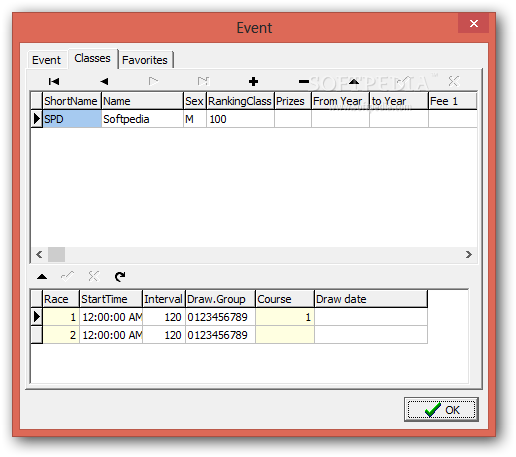
Task: Switch to the Event tab
Action: [46, 60]
